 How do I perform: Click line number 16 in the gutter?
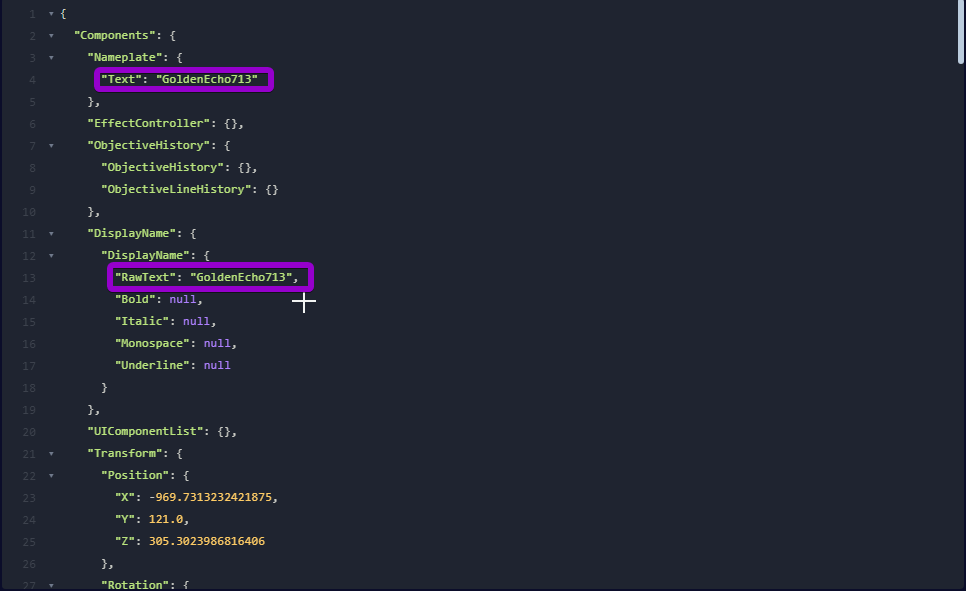[28, 343]
